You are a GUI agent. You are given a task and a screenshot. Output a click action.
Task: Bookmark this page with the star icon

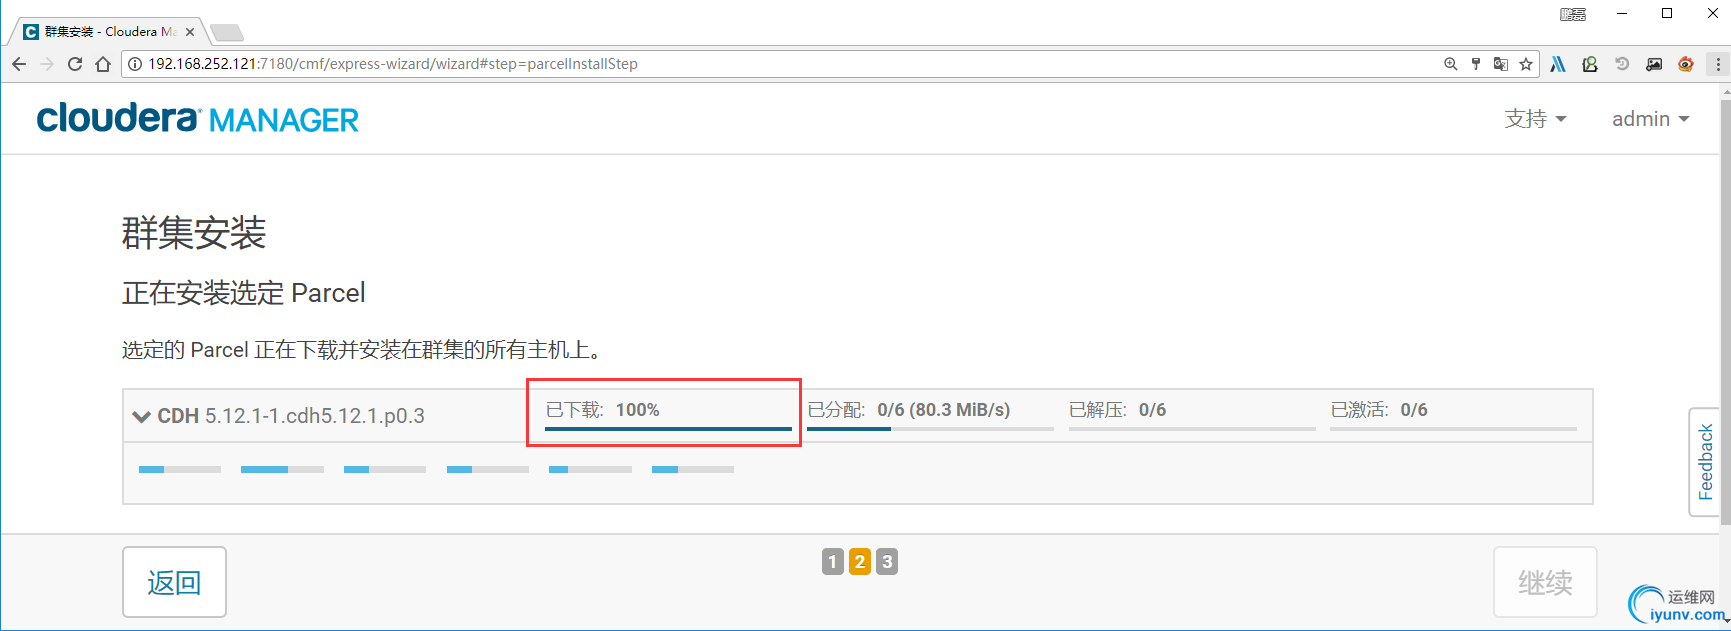[1526, 64]
